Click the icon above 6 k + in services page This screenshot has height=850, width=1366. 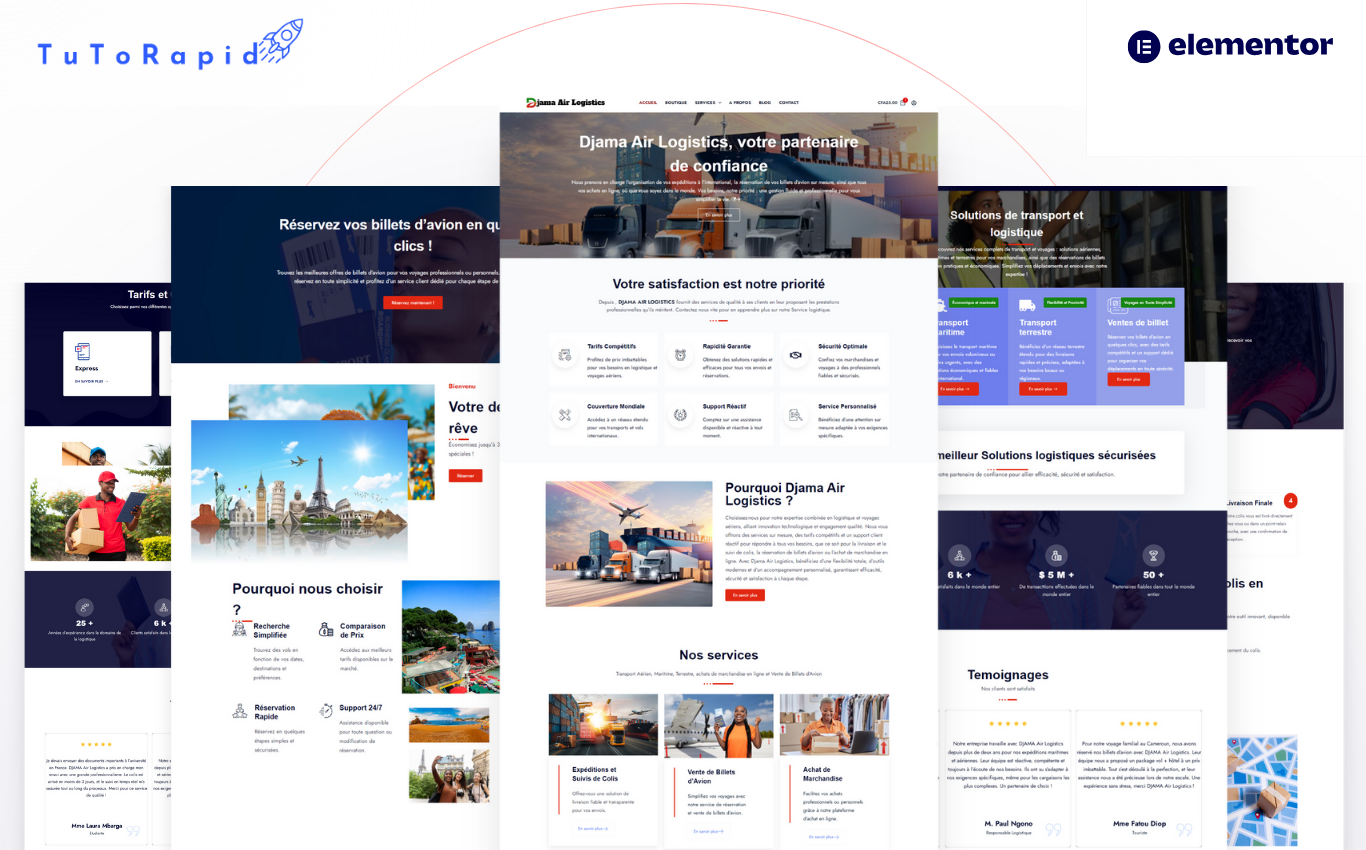coord(960,555)
